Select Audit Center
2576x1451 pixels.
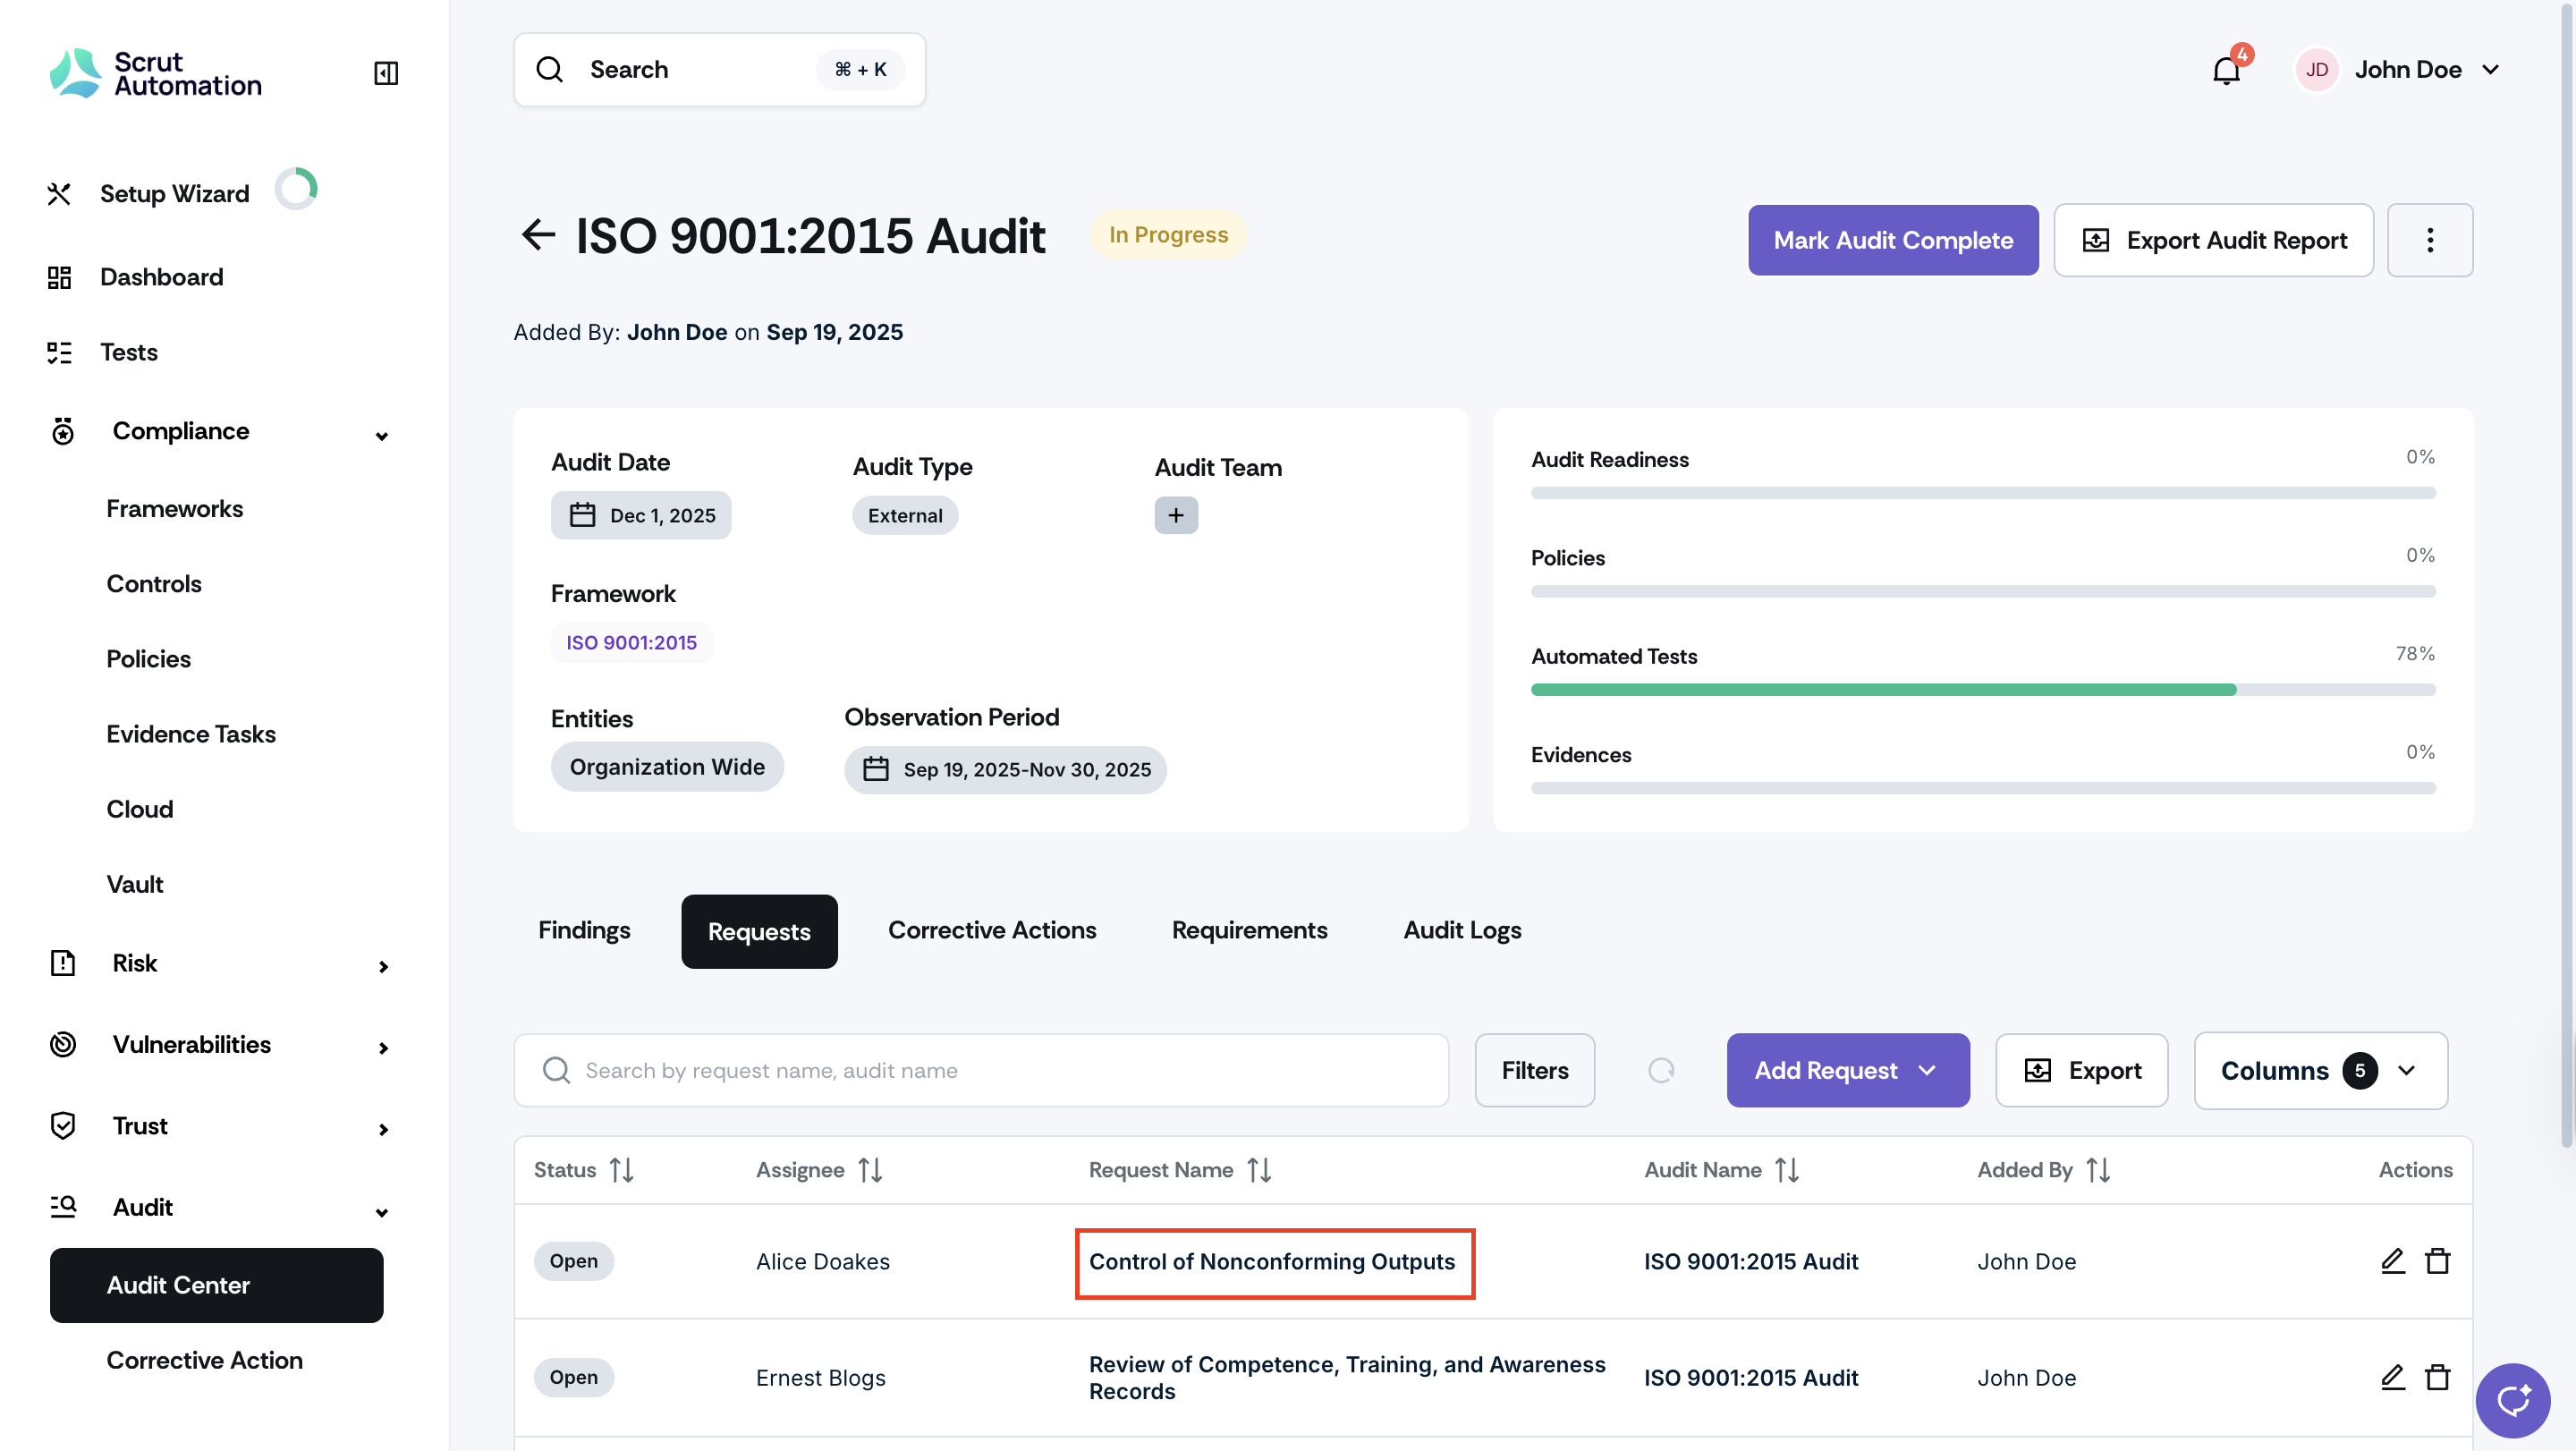[x=216, y=1285]
